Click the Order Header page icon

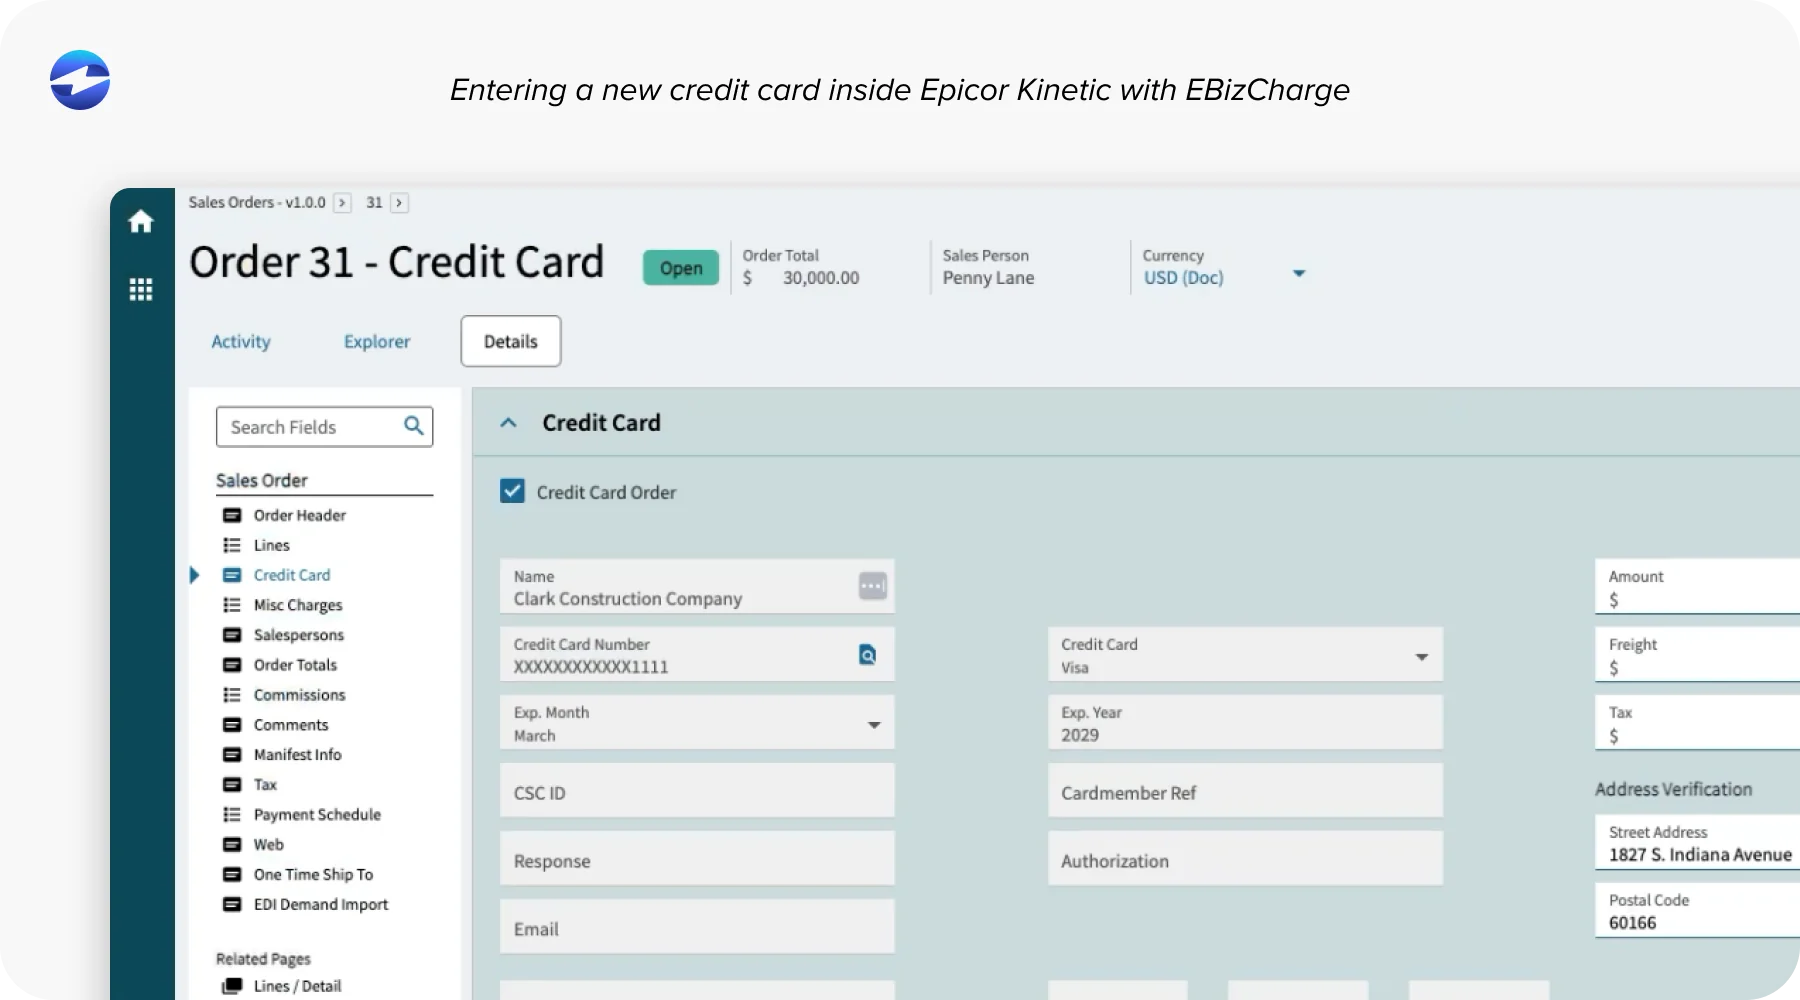pos(232,515)
